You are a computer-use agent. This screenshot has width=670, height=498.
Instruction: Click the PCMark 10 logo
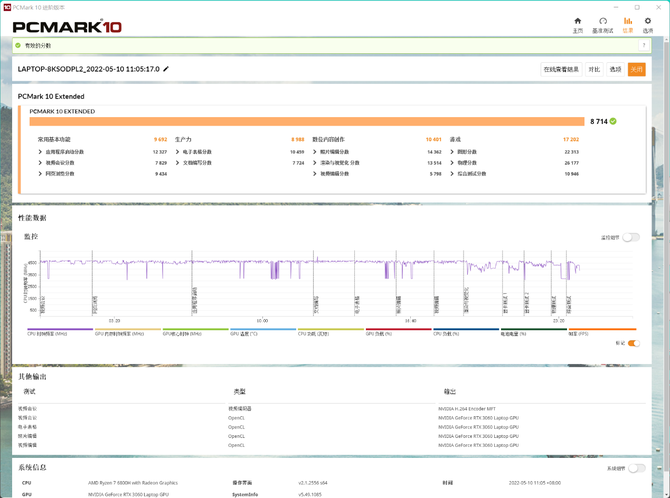[68, 26]
